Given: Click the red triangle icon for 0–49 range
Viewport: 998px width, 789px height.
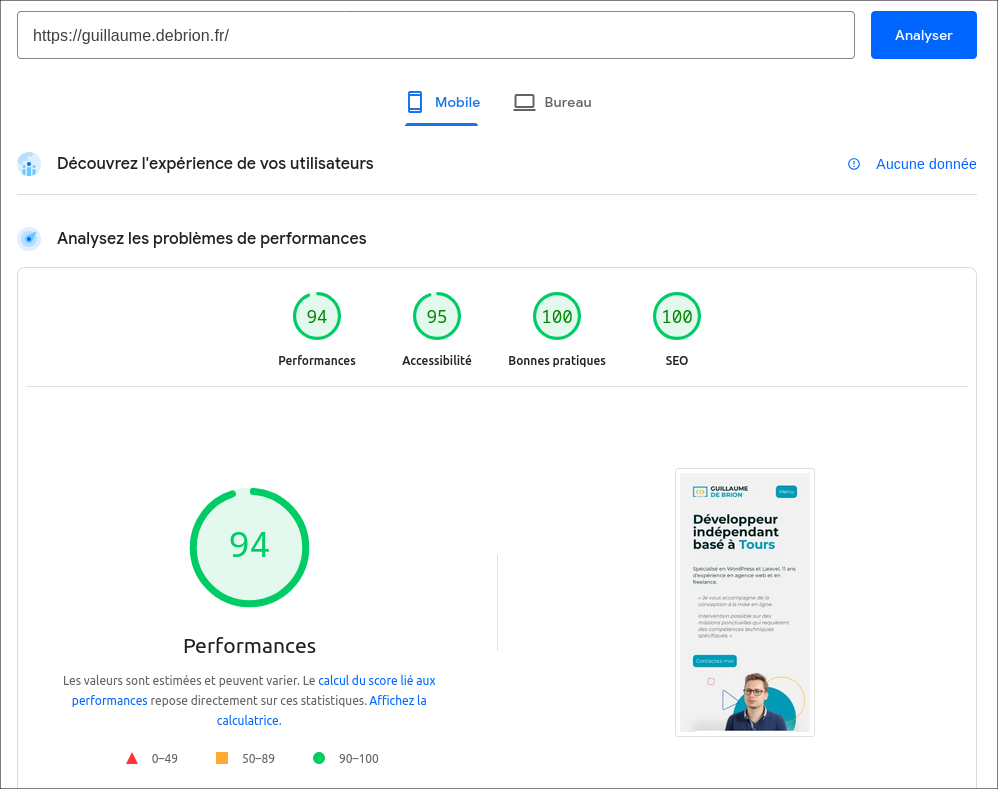Looking at the screenshot, I should 132,758.
